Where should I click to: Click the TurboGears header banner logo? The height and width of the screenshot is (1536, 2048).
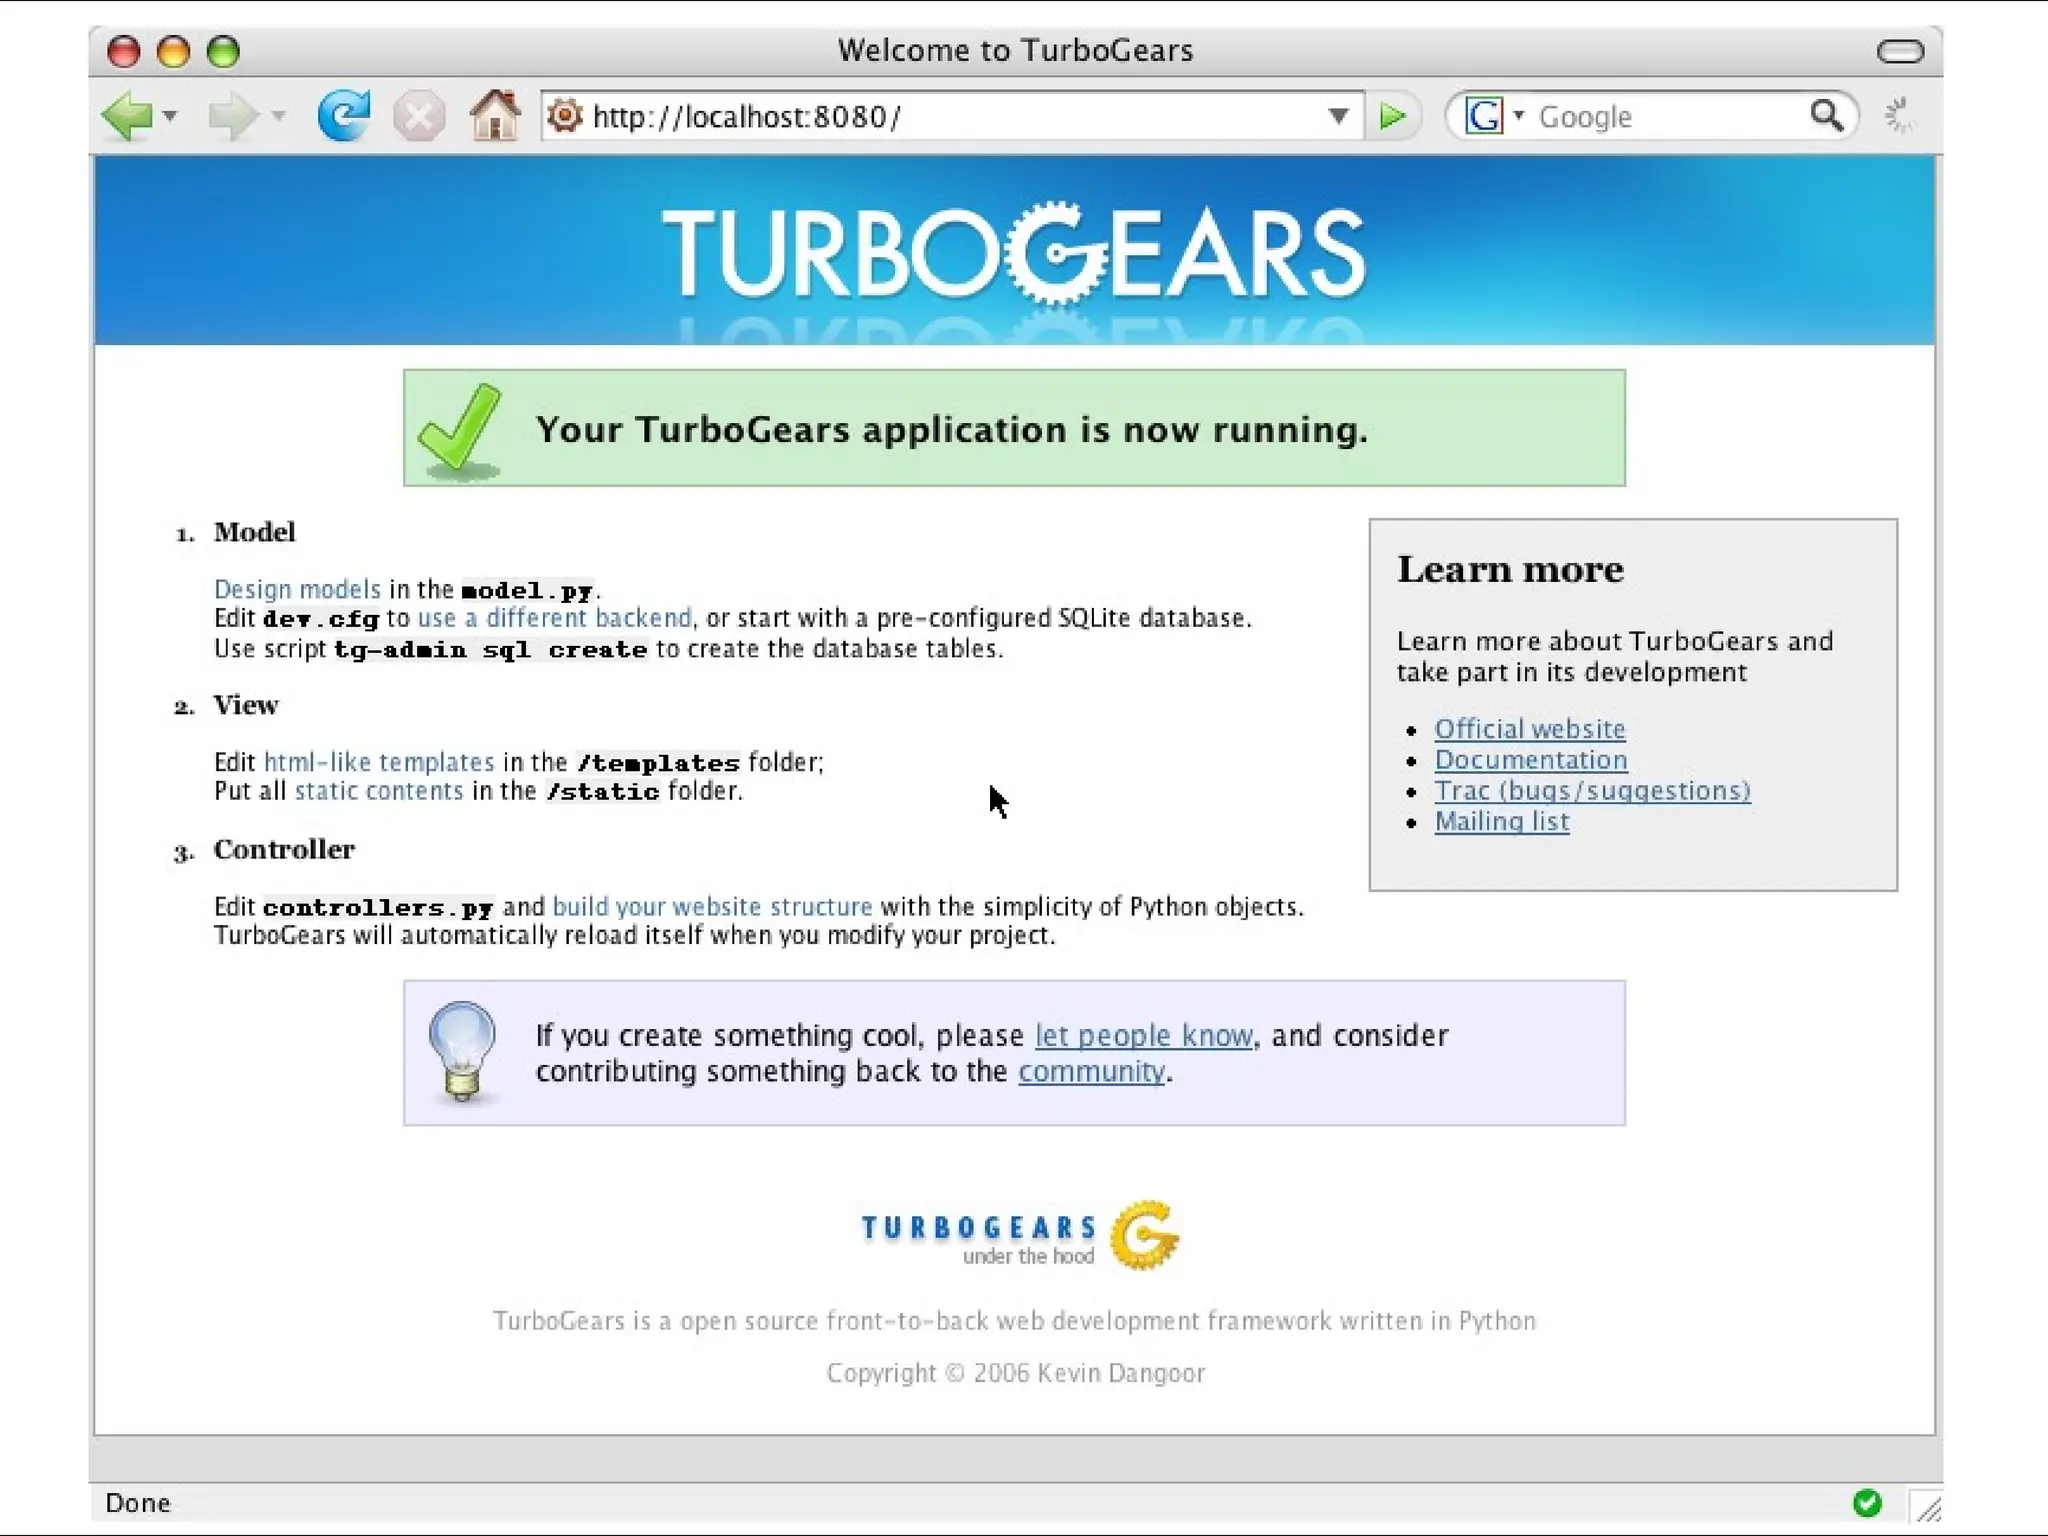tap(1014, 253)
